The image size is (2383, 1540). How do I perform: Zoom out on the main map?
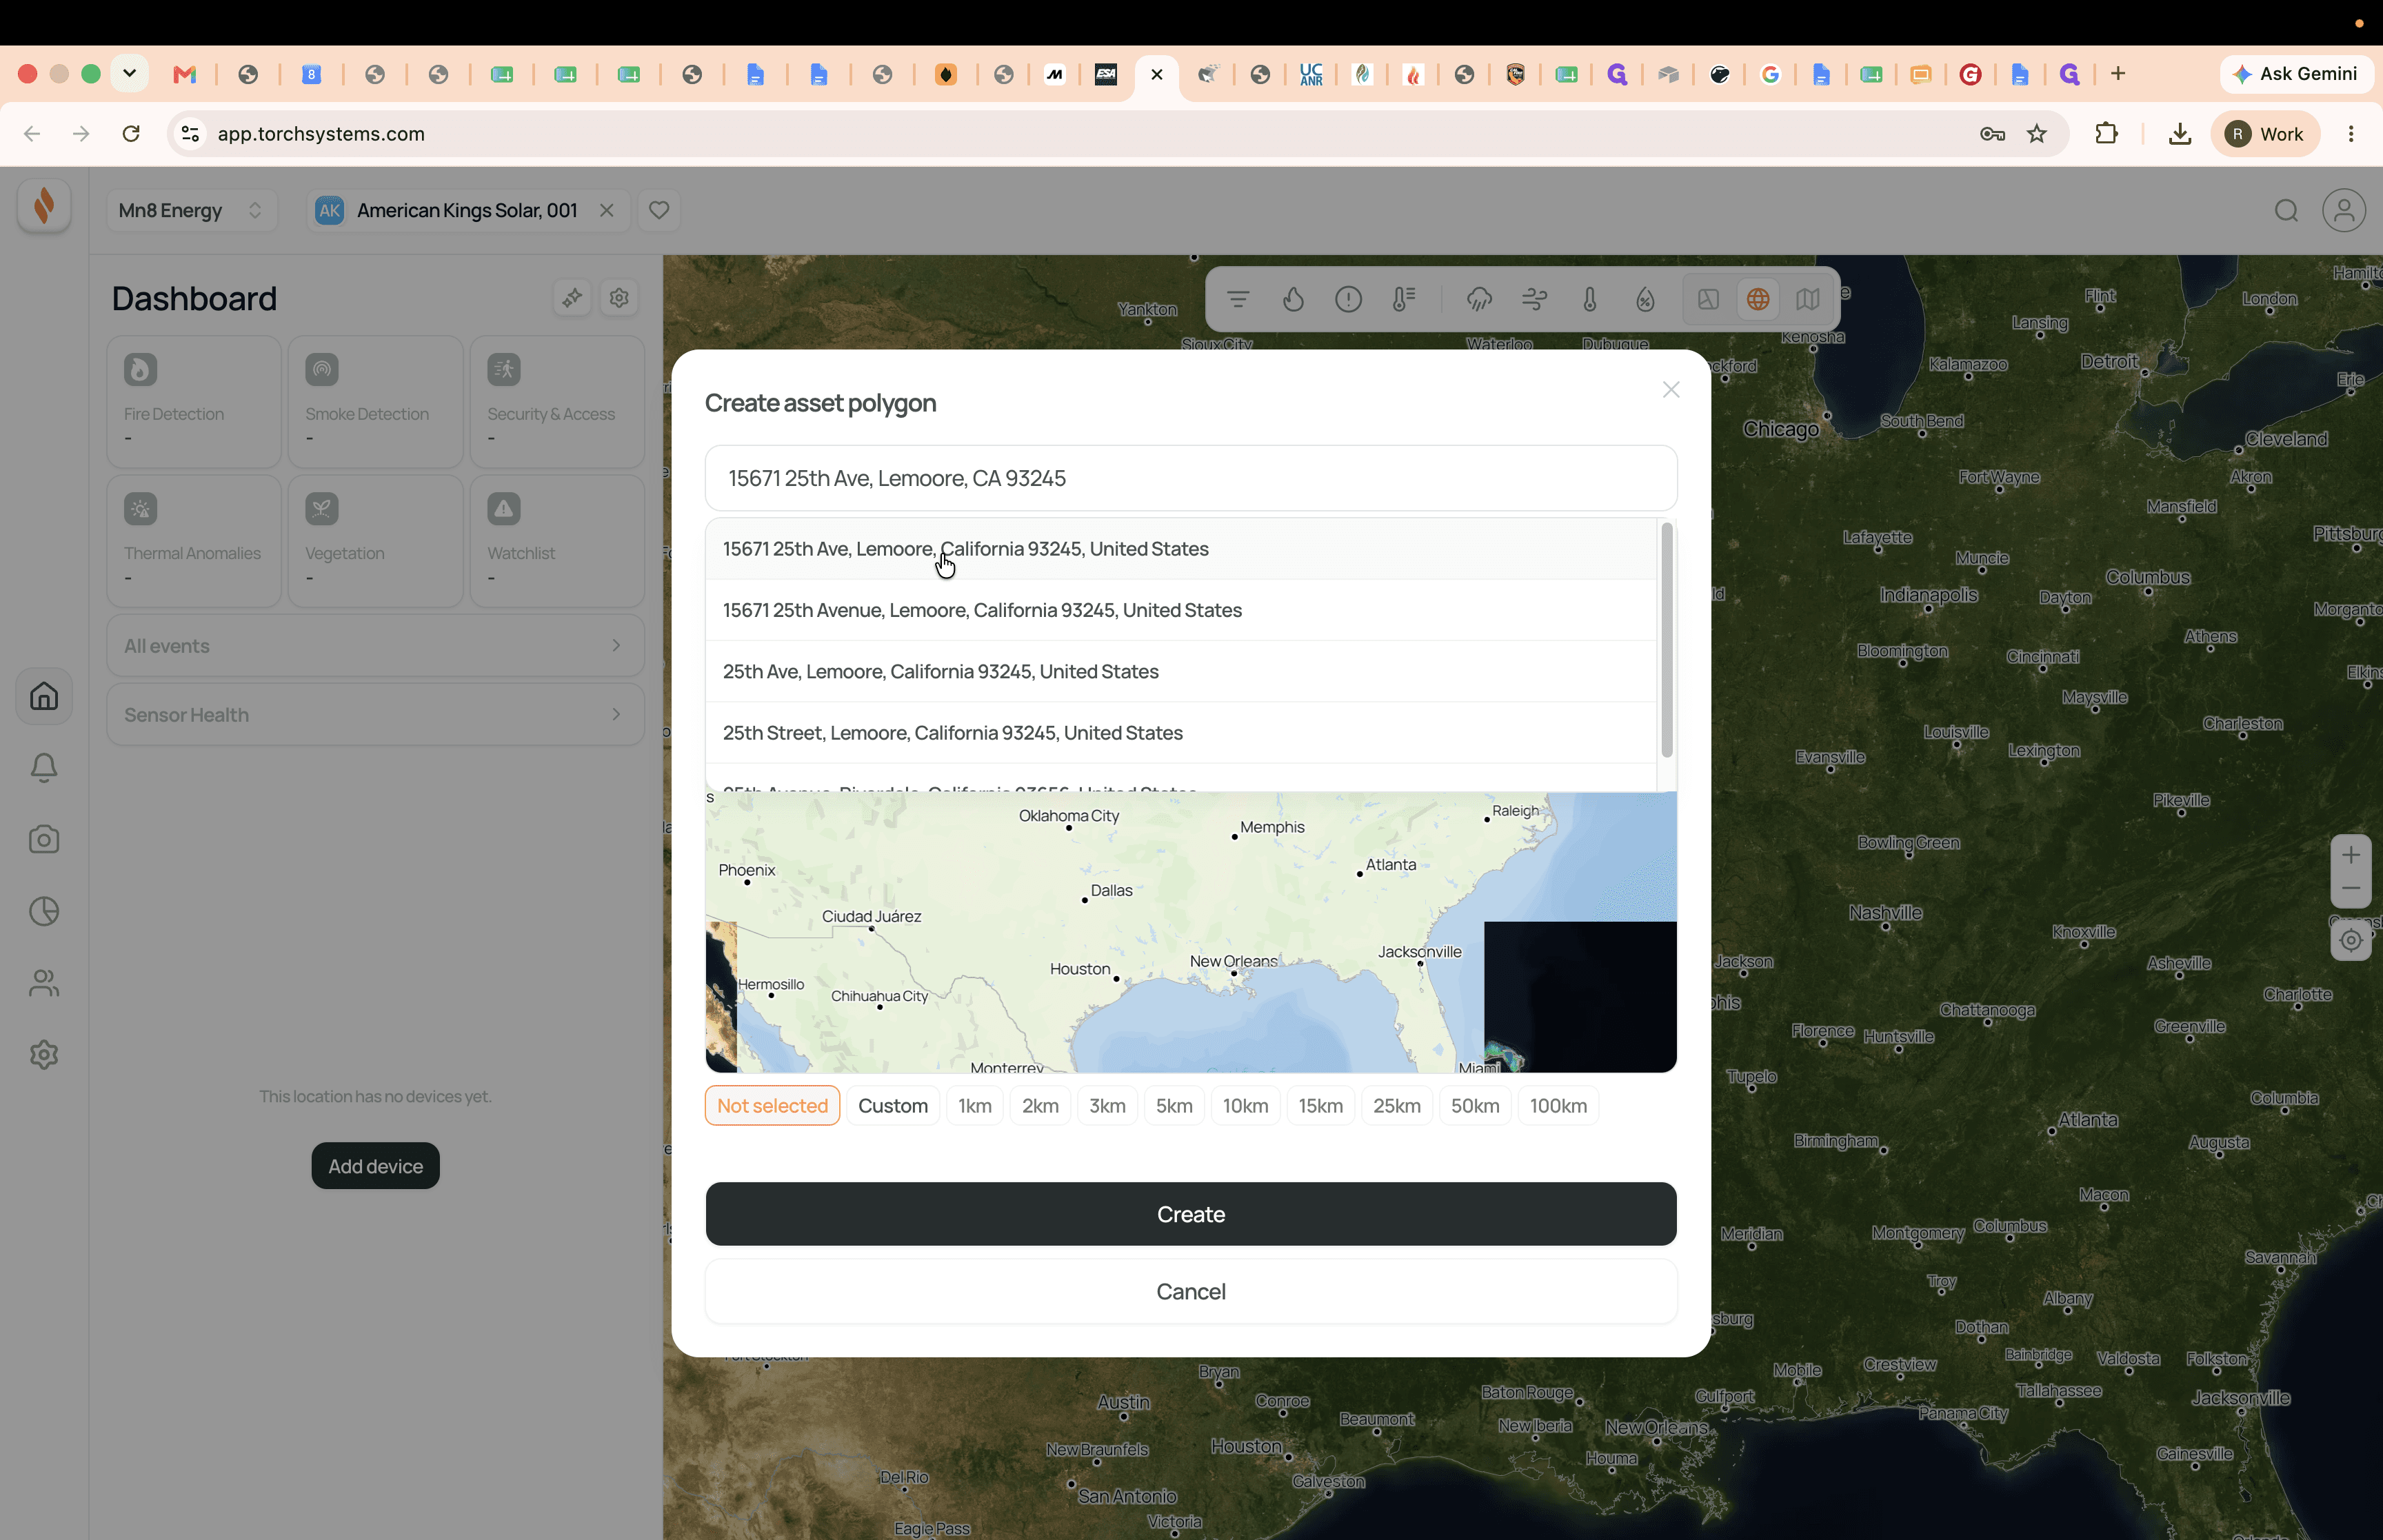(x=2351, y=889)
